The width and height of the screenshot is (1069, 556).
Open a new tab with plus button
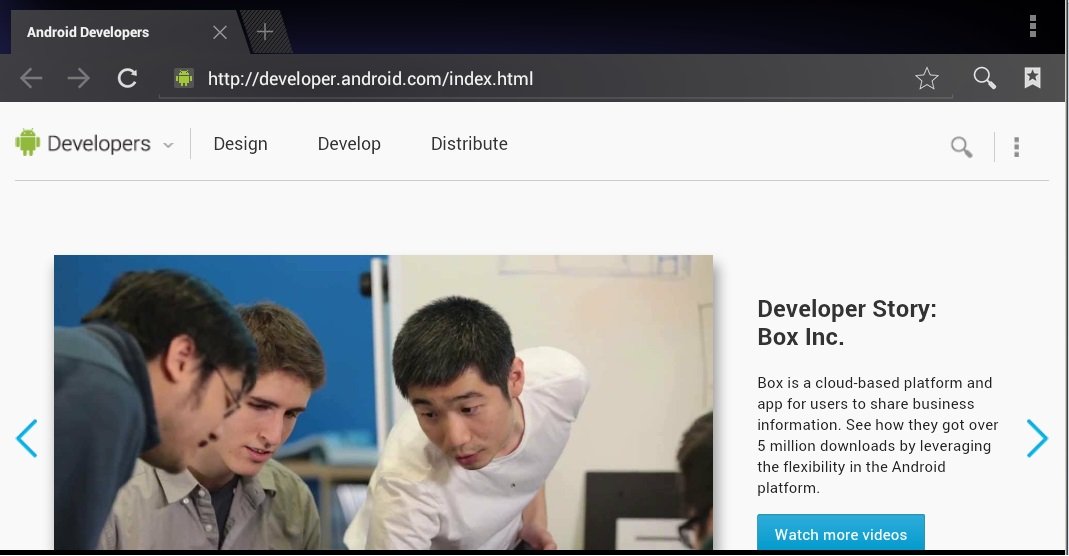[265, 31]
